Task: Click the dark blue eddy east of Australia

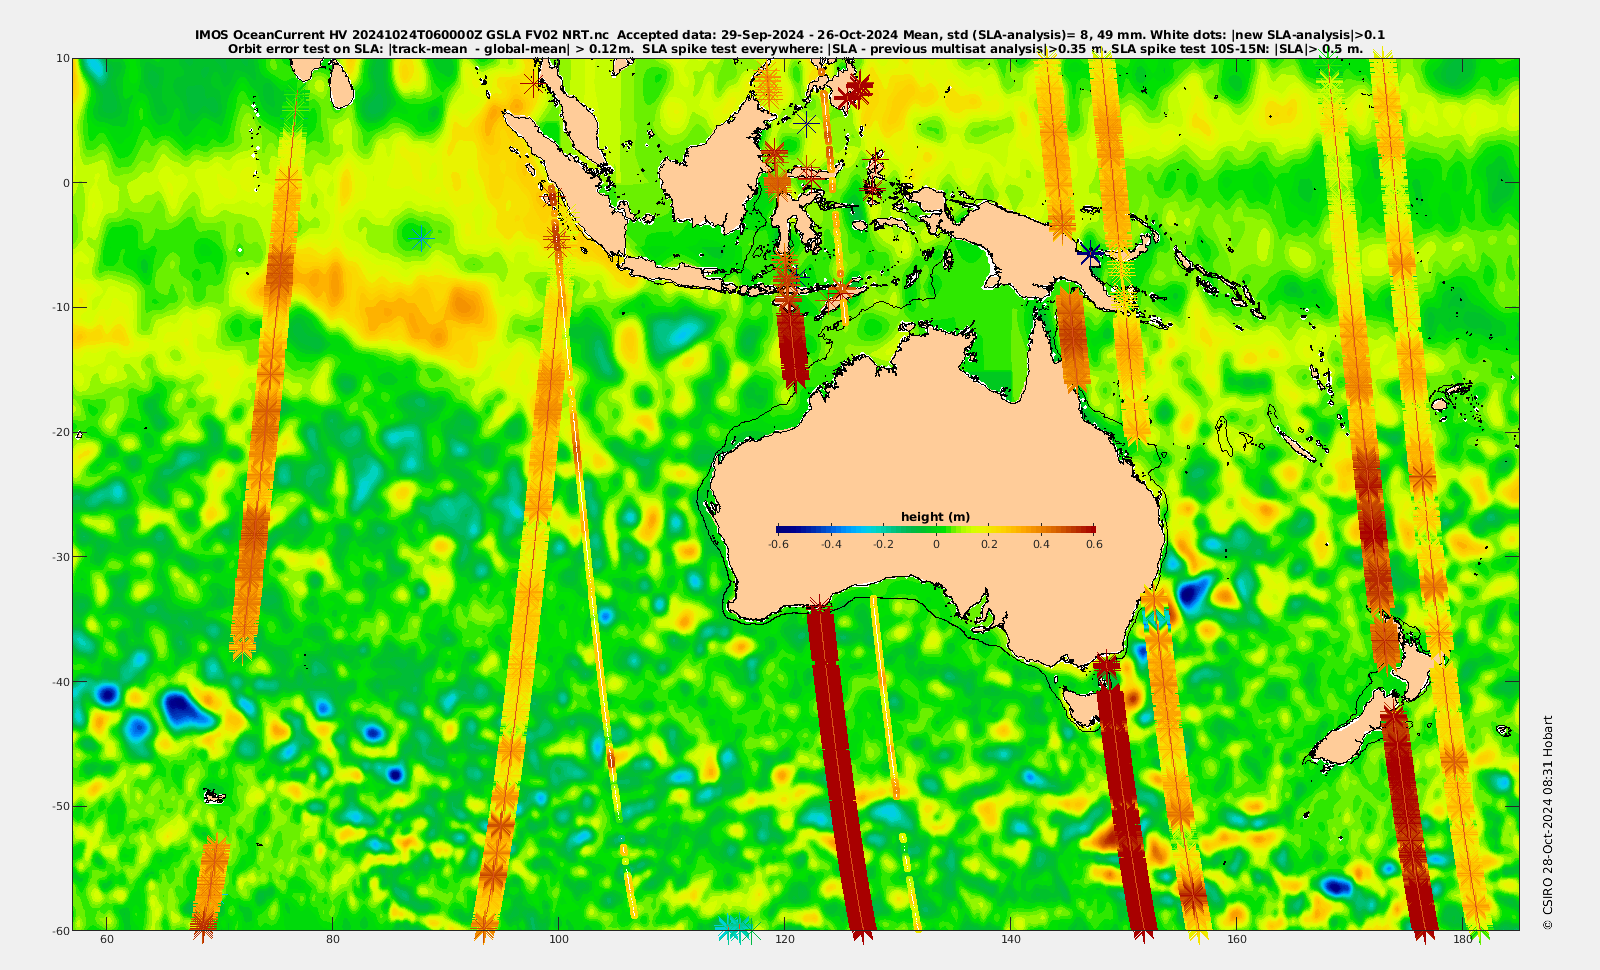Action: pyautogui.click(x=1192, y=594)
